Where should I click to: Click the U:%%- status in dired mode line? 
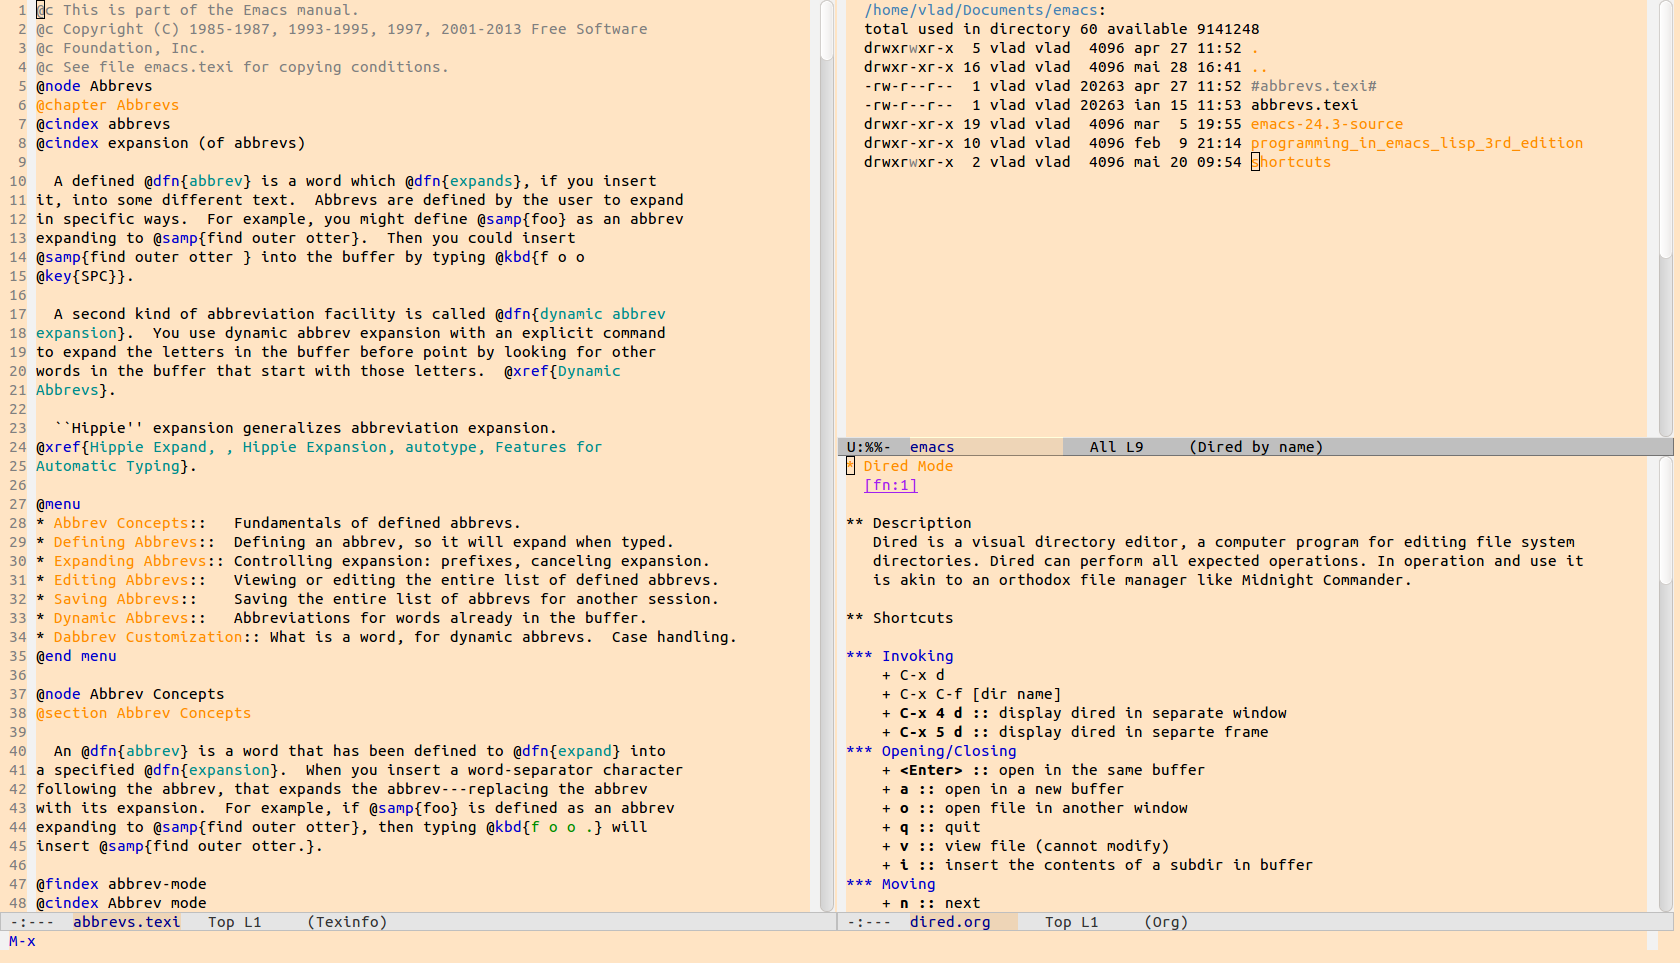pyautogui.click(x=869, y=447)
